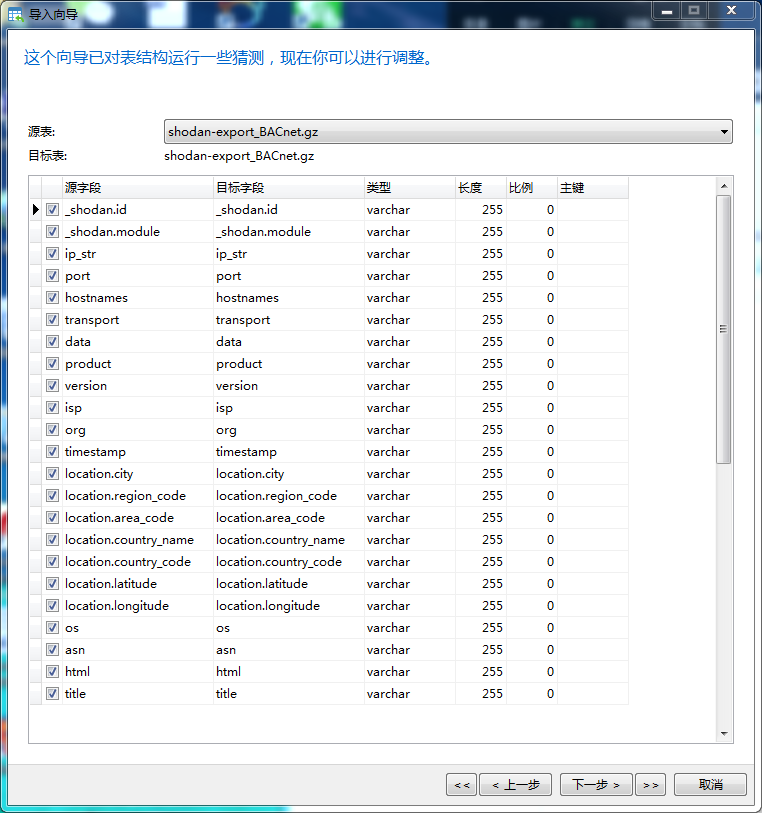The width and height of the screenshot is (762, 813).
Task: Toggle the asn row checkbox
Action: pyautogui.click(x=52, y=650)
